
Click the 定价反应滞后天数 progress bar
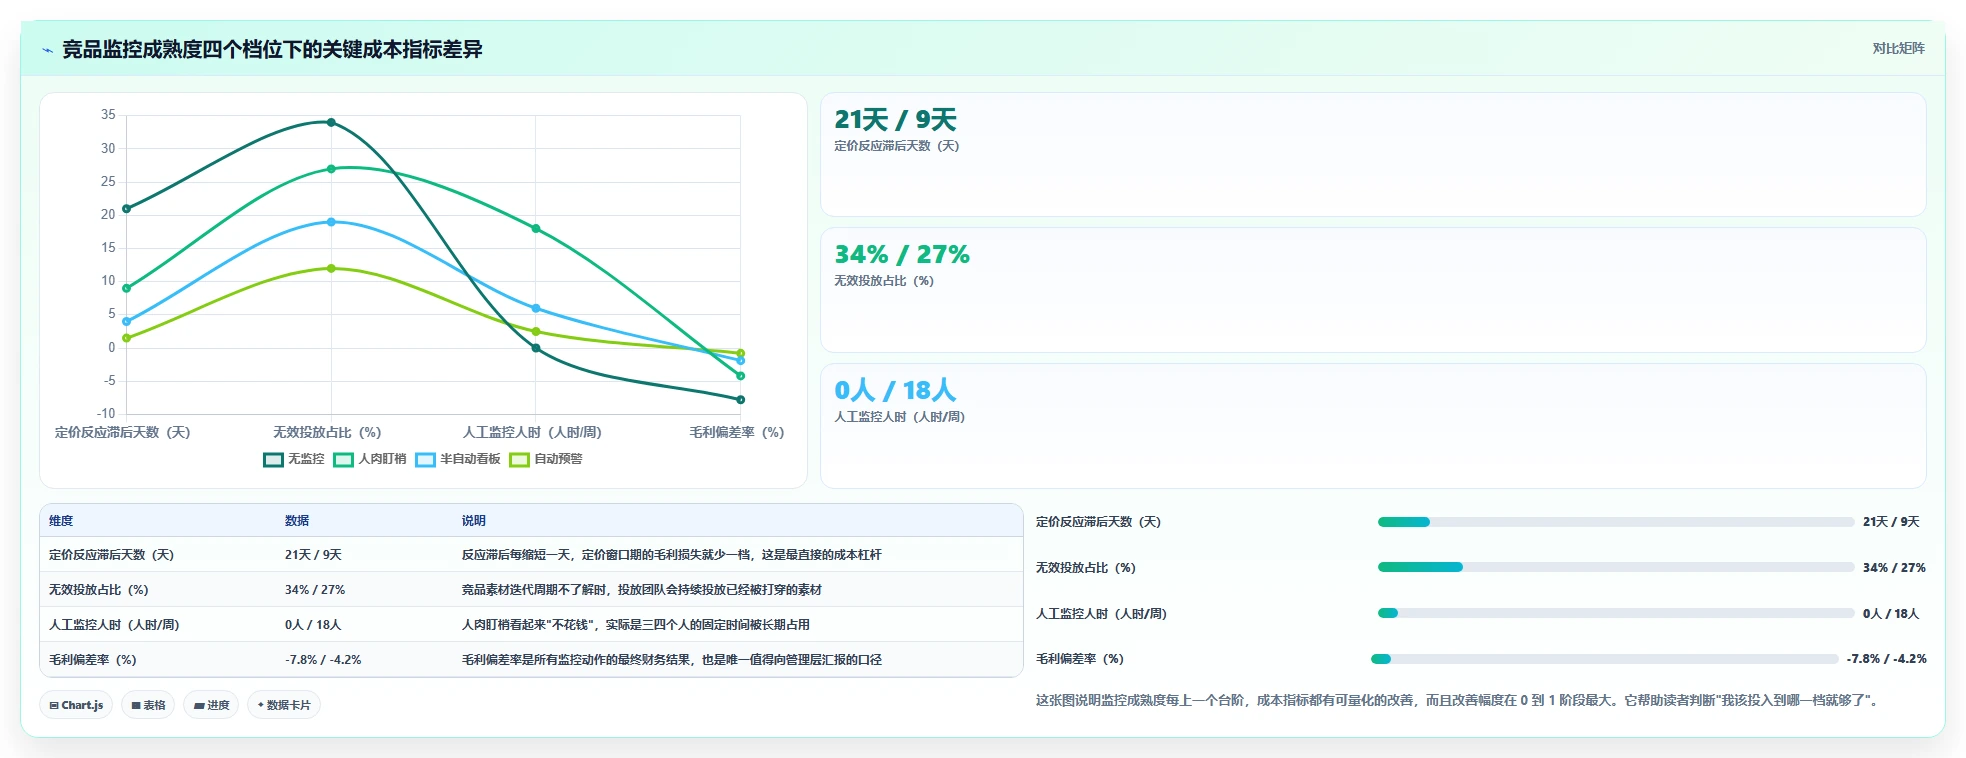(1616, 522)
